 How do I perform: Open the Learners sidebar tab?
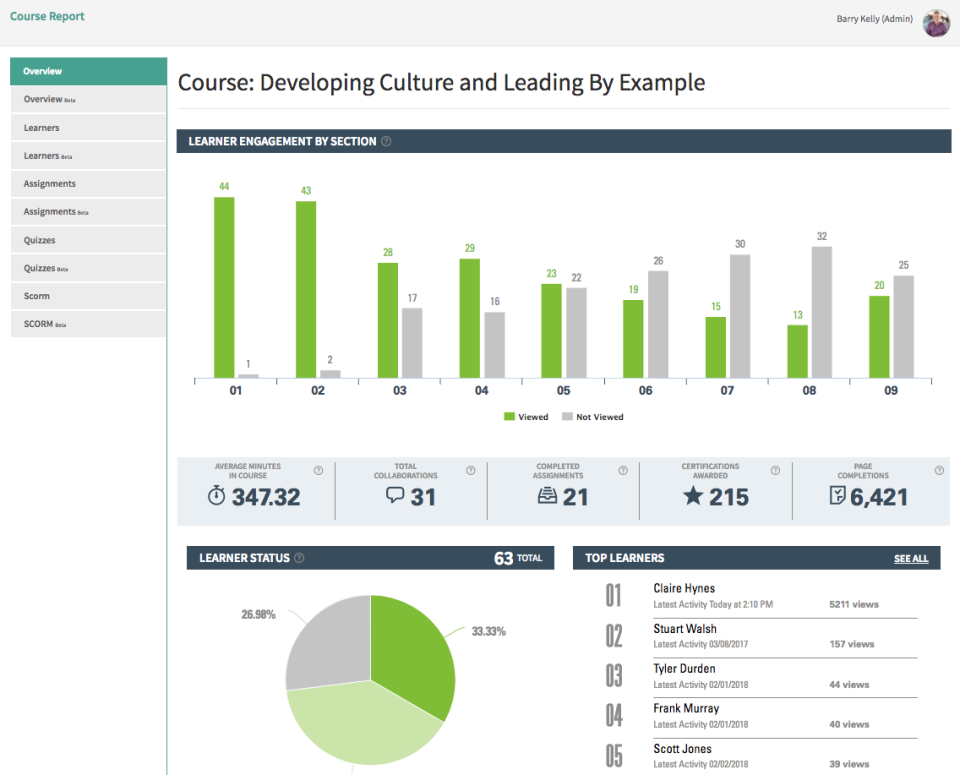tap(88, 128)
